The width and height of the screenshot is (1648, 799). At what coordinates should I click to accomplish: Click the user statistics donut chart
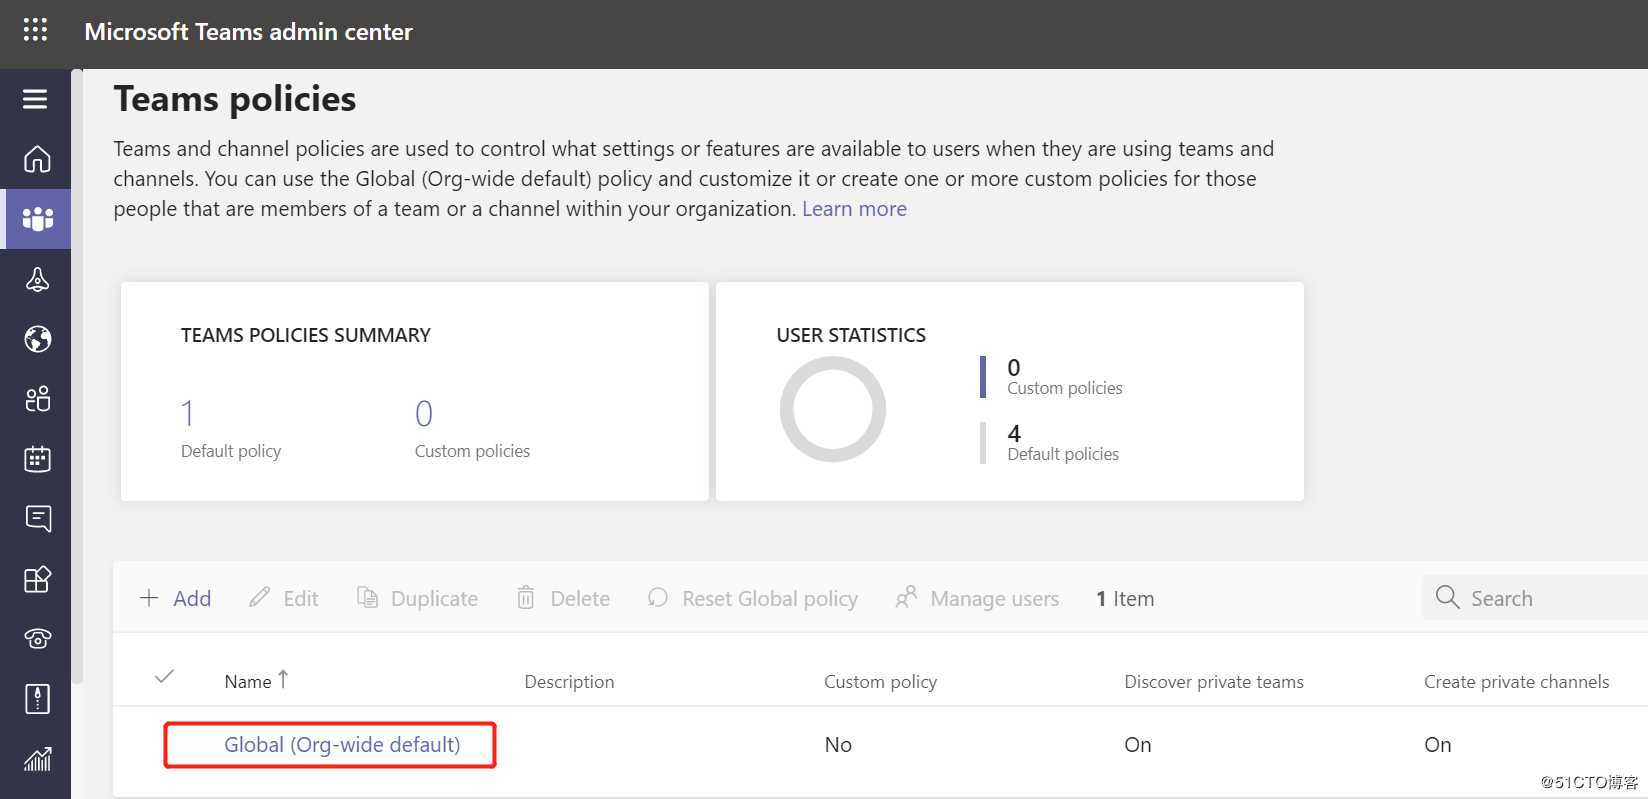coord(833,409)
